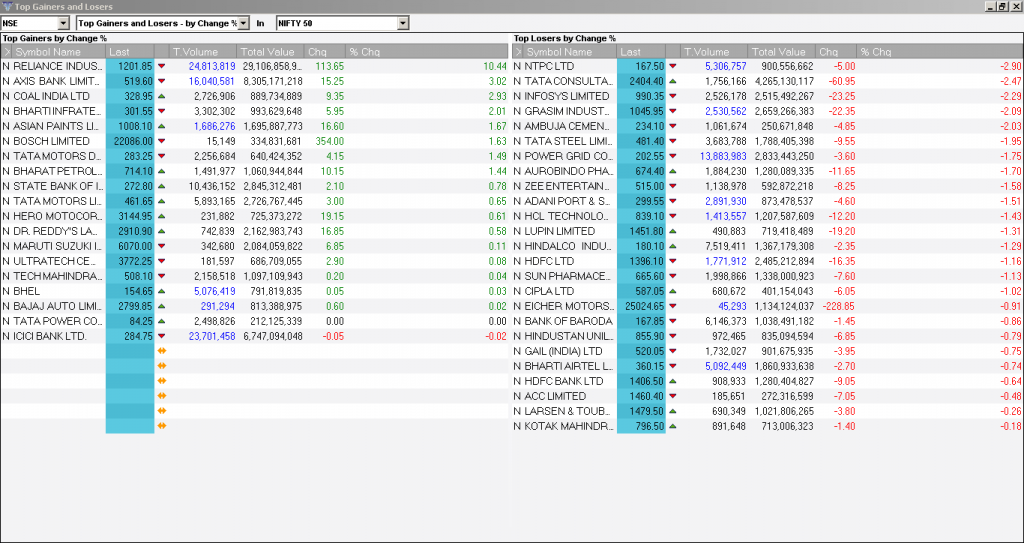Click the up arrow beside COAL INDIA price

[x=162, y=96]
